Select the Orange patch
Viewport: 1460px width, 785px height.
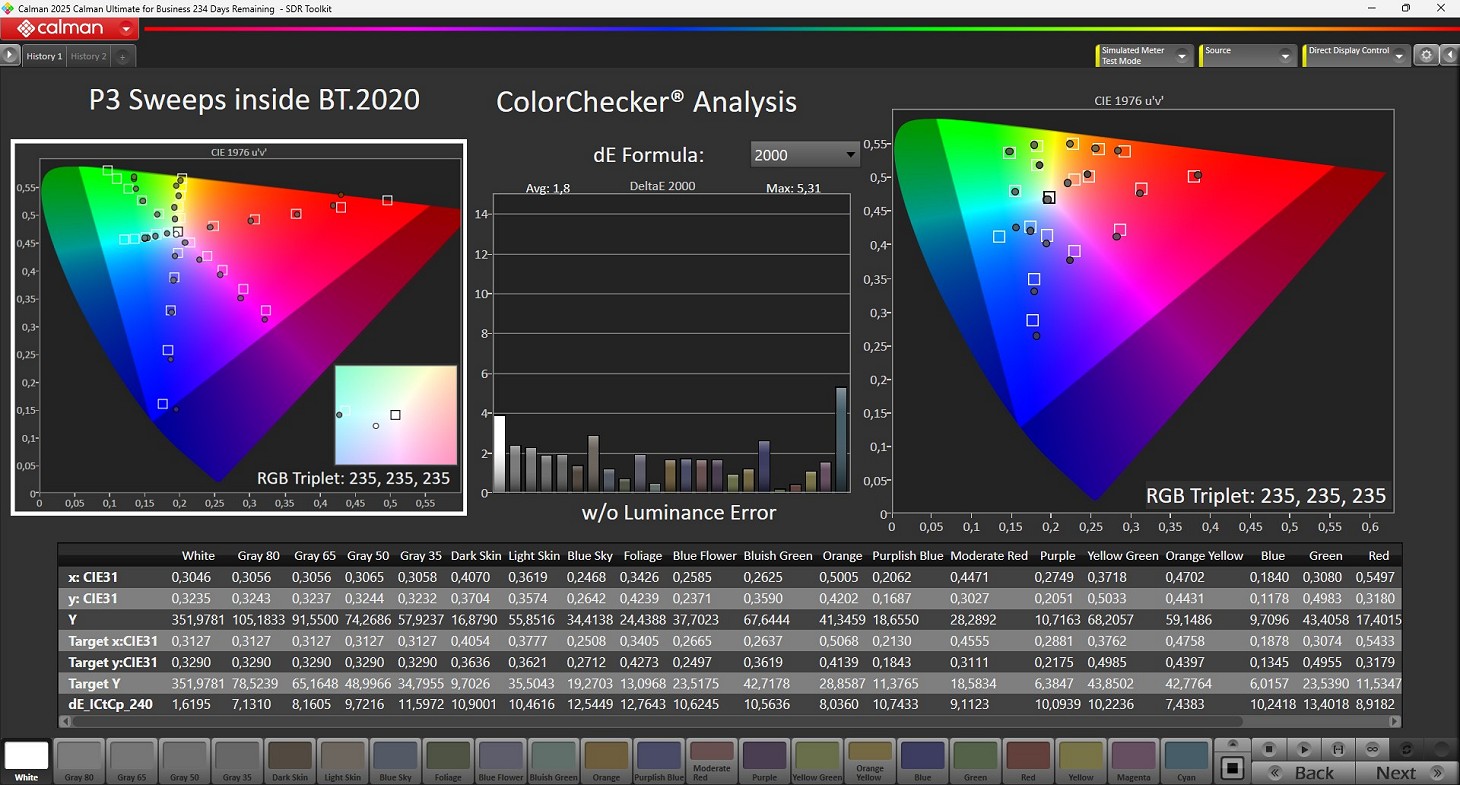[606, 761]
